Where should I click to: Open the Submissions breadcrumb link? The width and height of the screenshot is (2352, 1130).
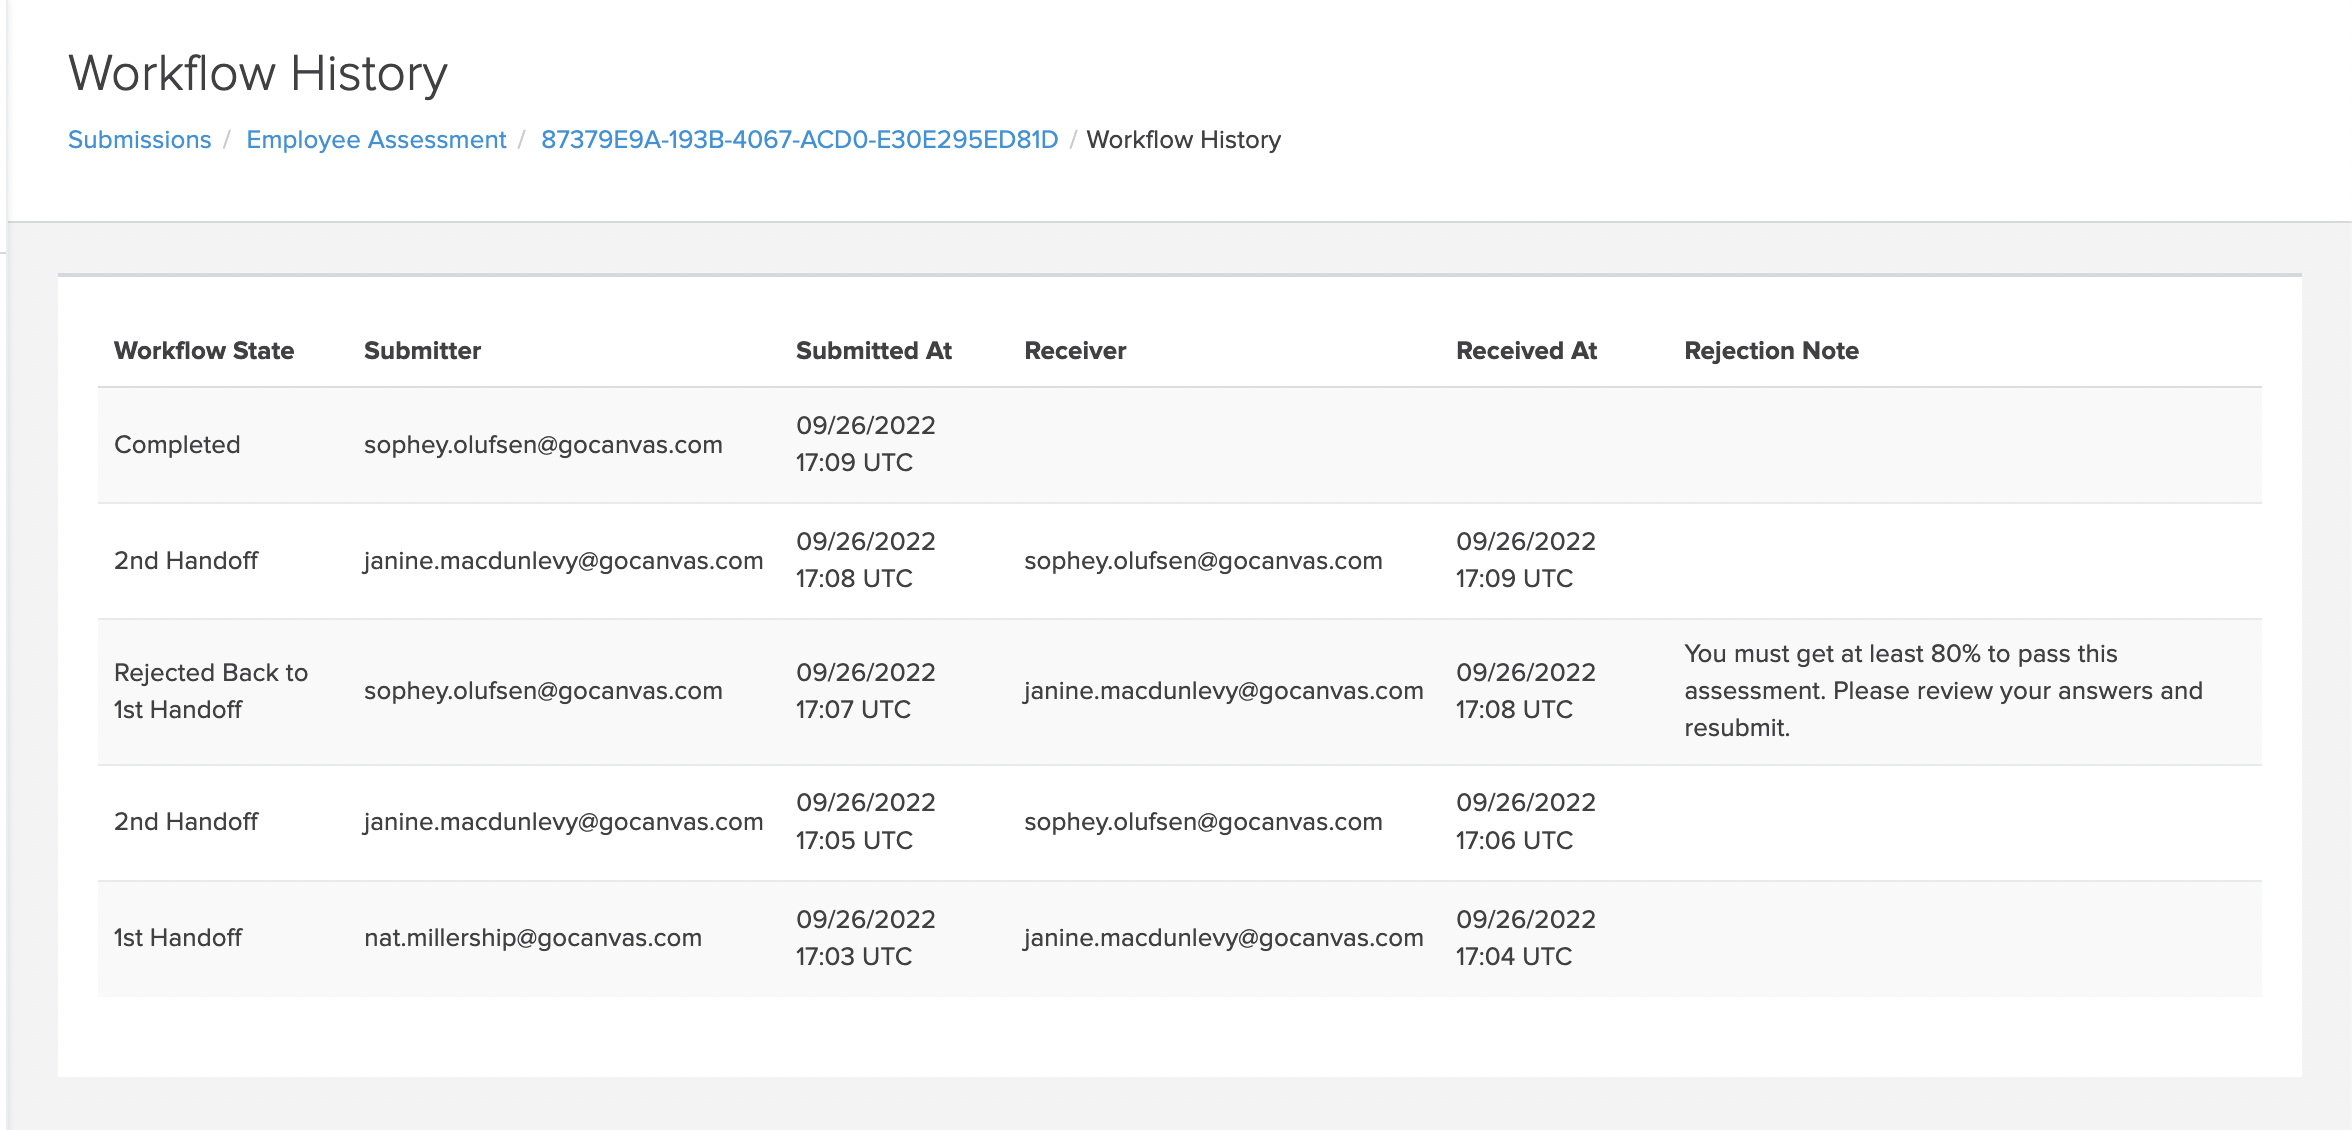[x=139, y=139]
